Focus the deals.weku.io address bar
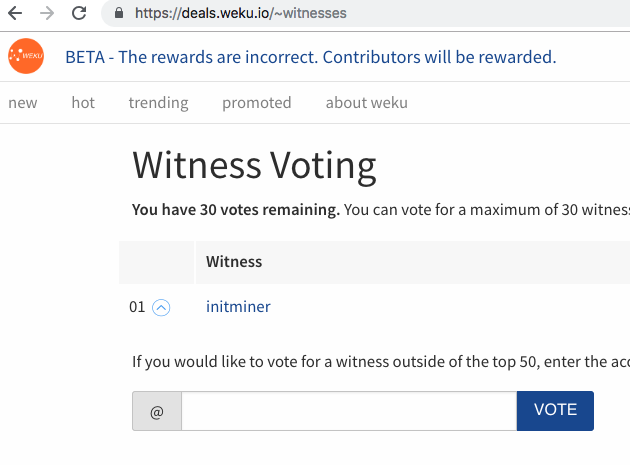Viewport: 630px width, 465px height. 300,15
